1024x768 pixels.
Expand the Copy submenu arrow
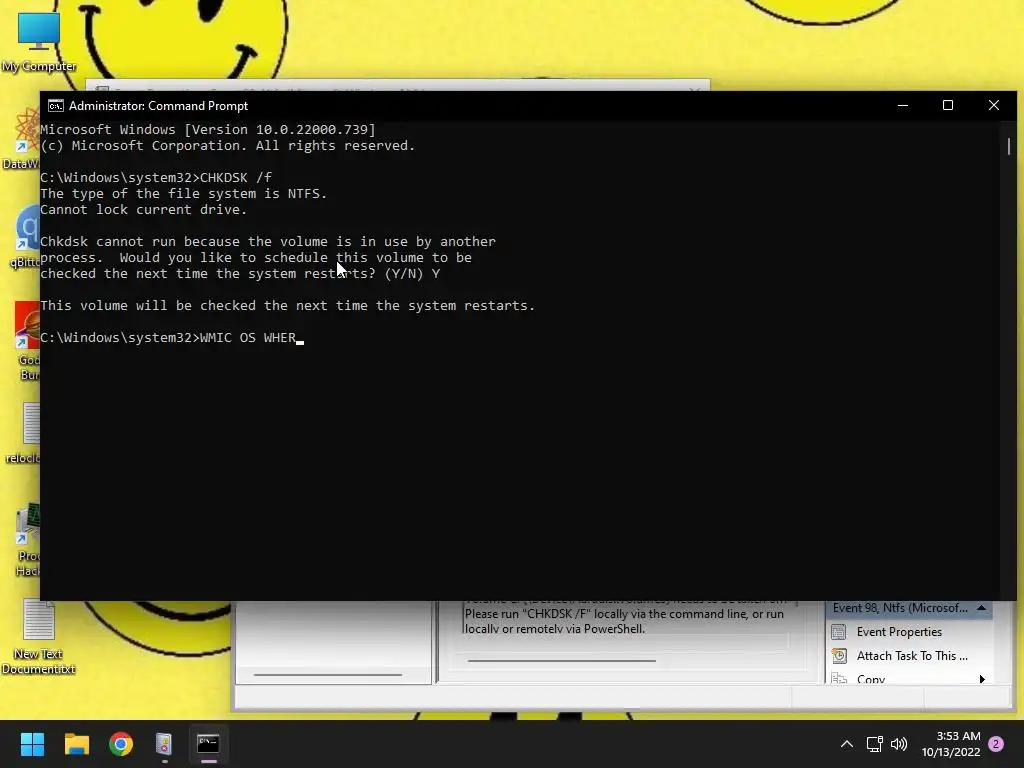pyautogui.click(x=982, y=679)
